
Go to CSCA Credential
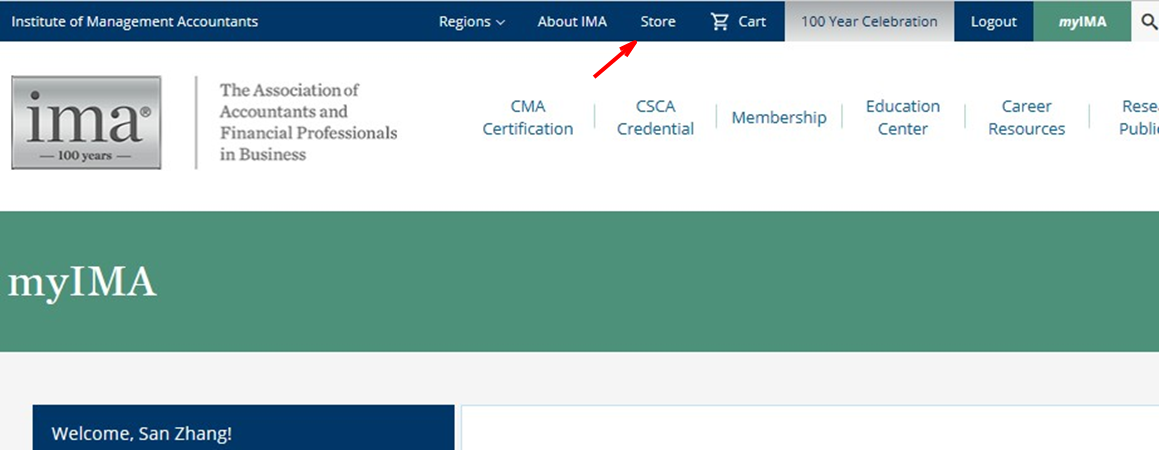(656, 117)
